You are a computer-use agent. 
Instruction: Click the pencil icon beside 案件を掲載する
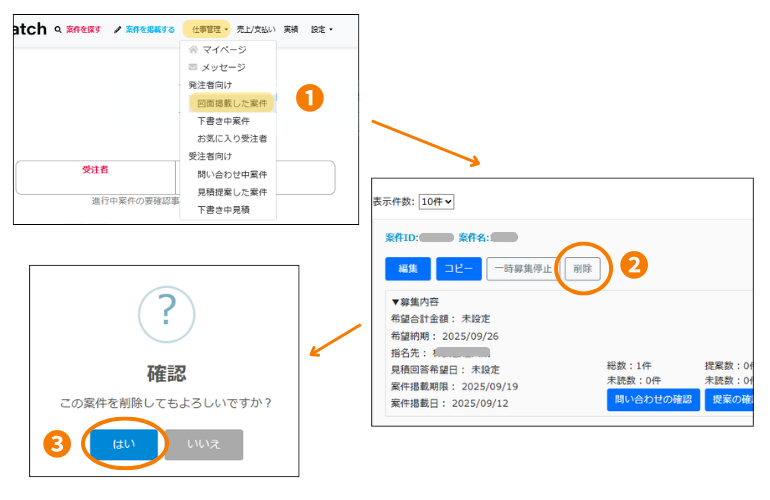(117, 29)
